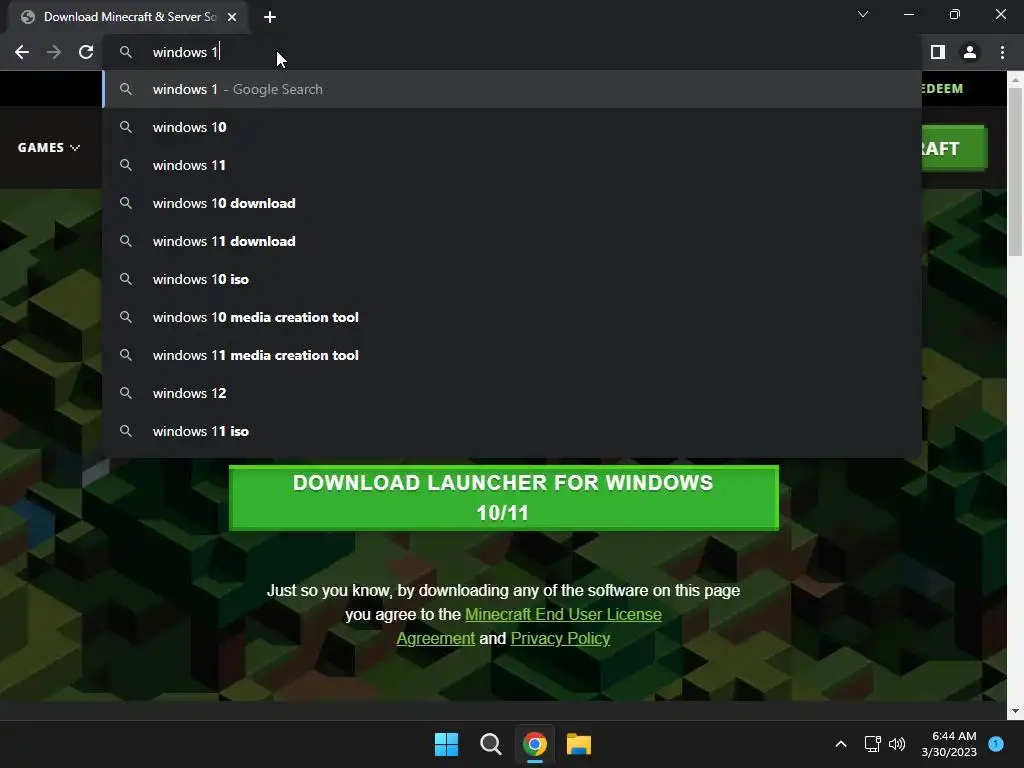This screenshot has width=1024, height=768.
Task: Choose 'windows 10 media creation tool' suggestion
Action: point(513,317)
